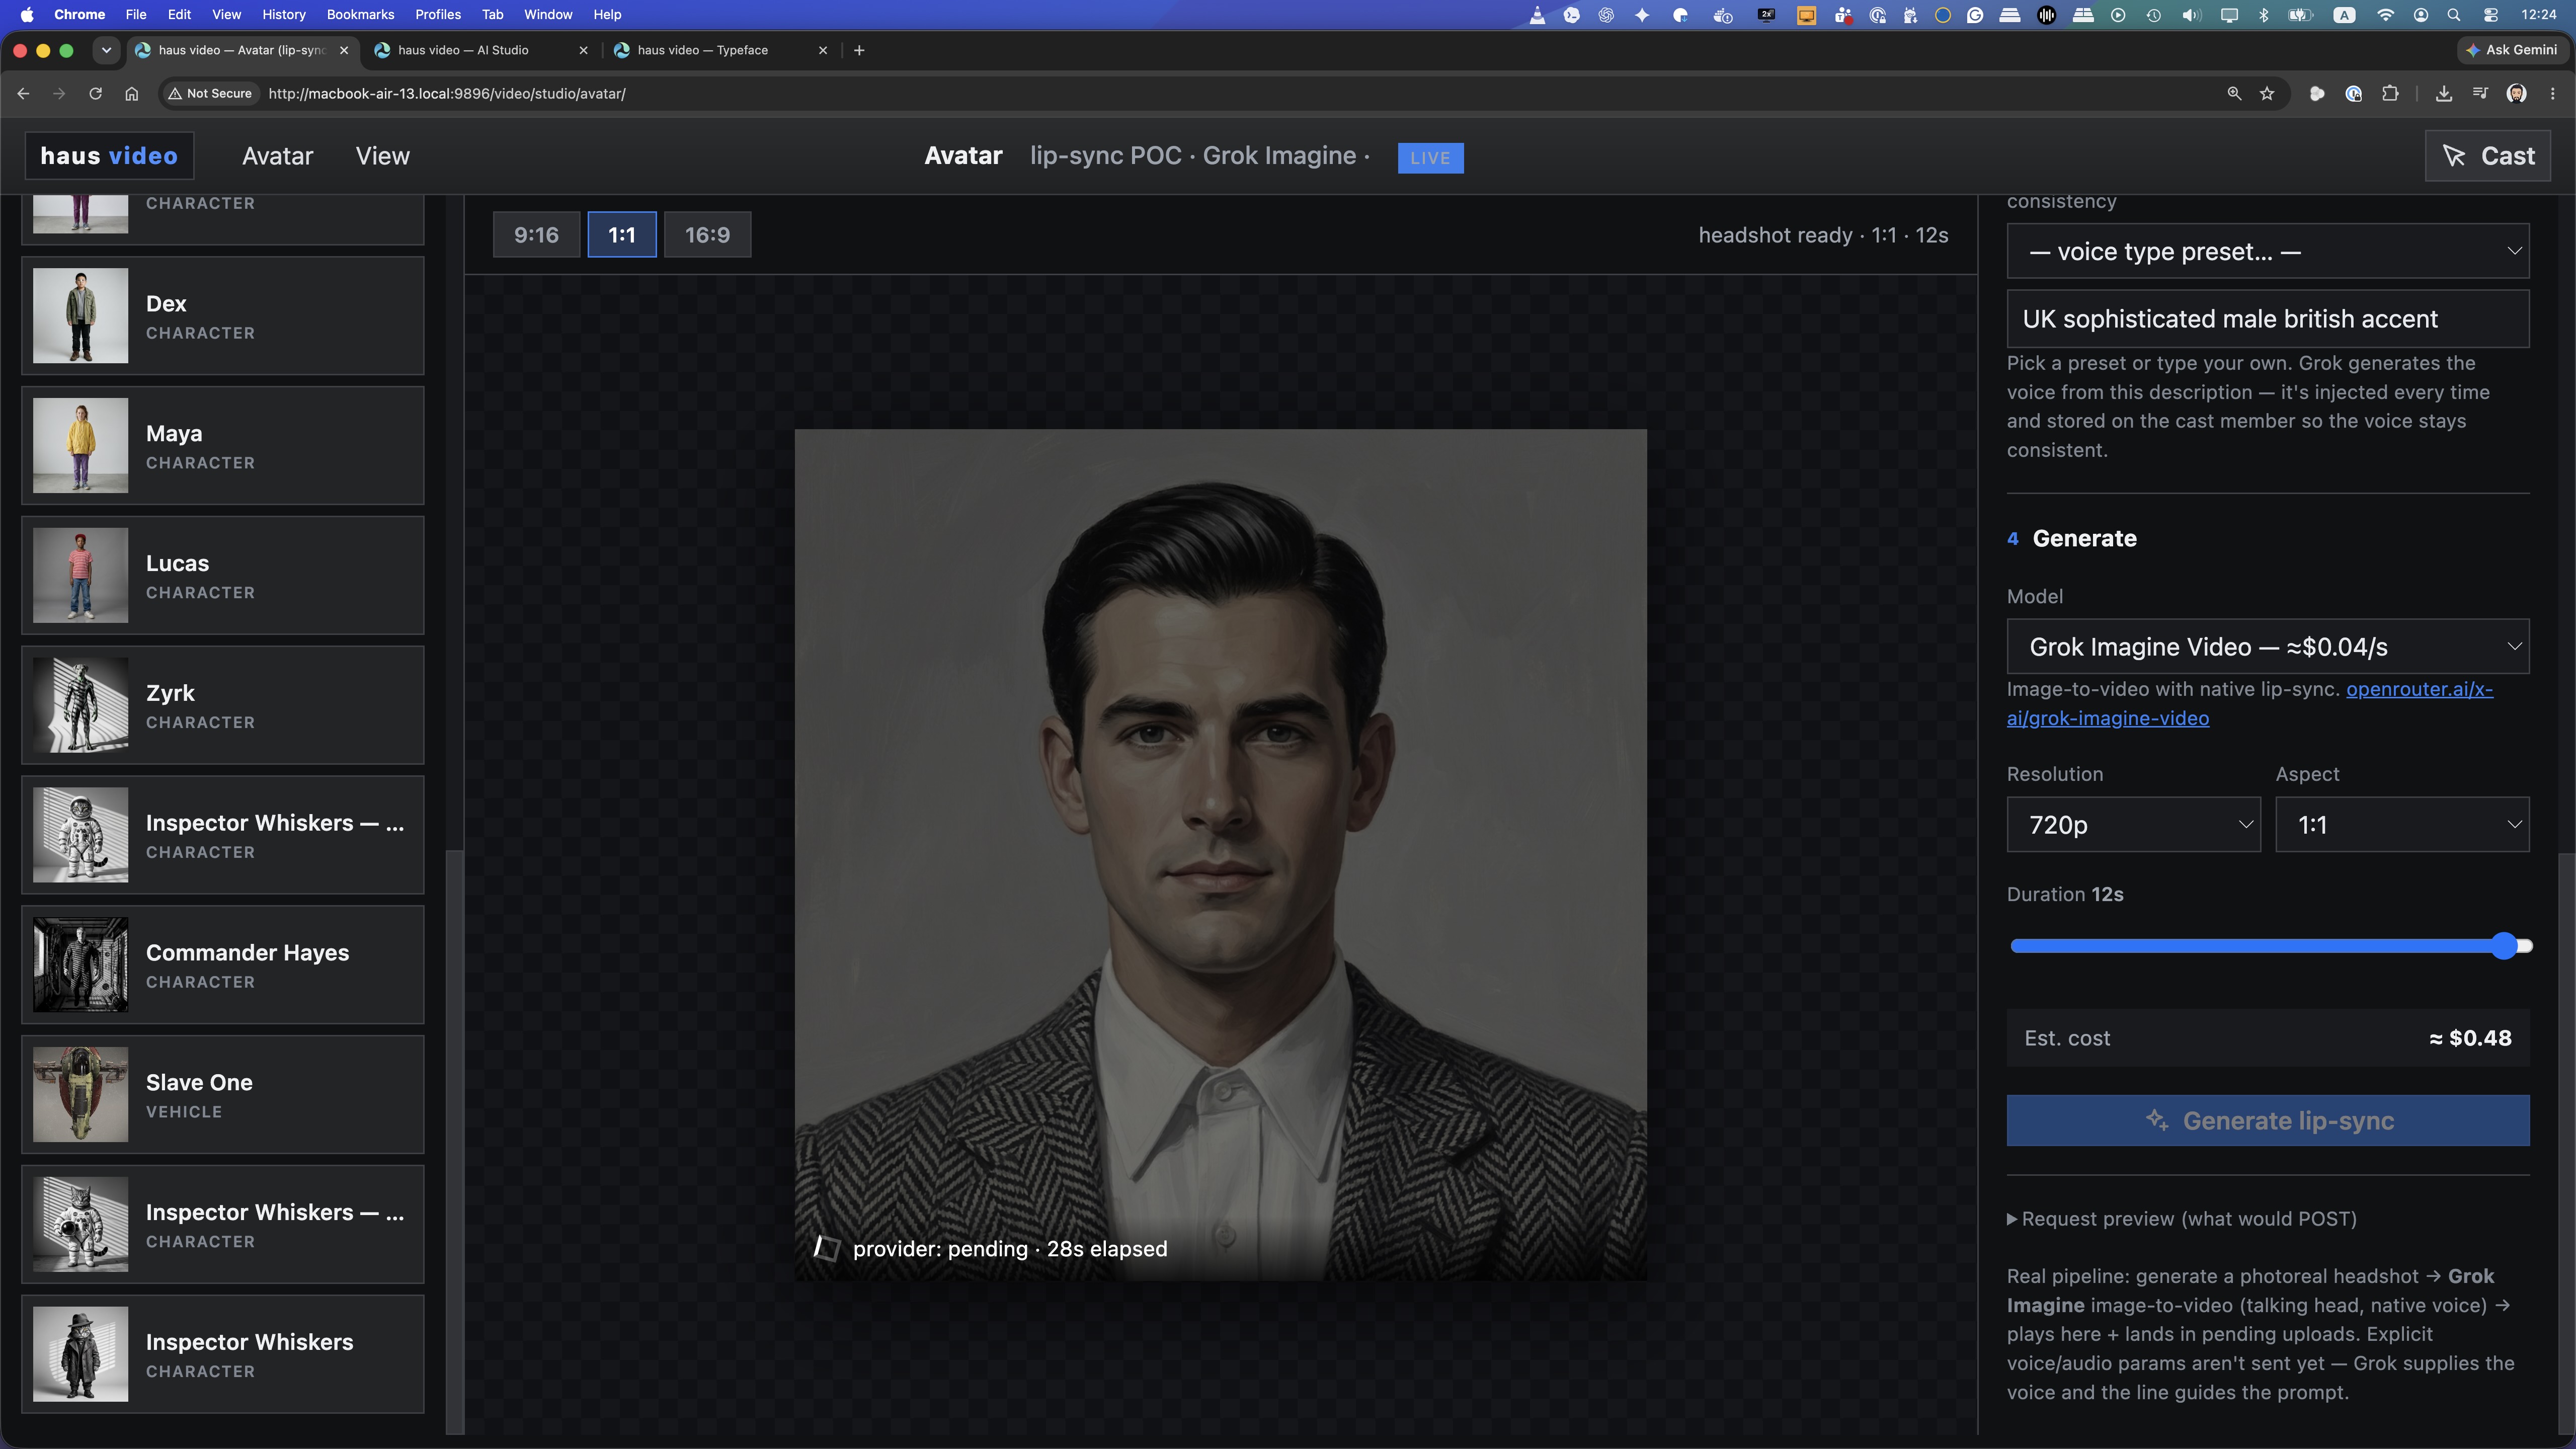Open the macOS volume icon
2576x1449 pixels.
click(x=2191, y=15)
